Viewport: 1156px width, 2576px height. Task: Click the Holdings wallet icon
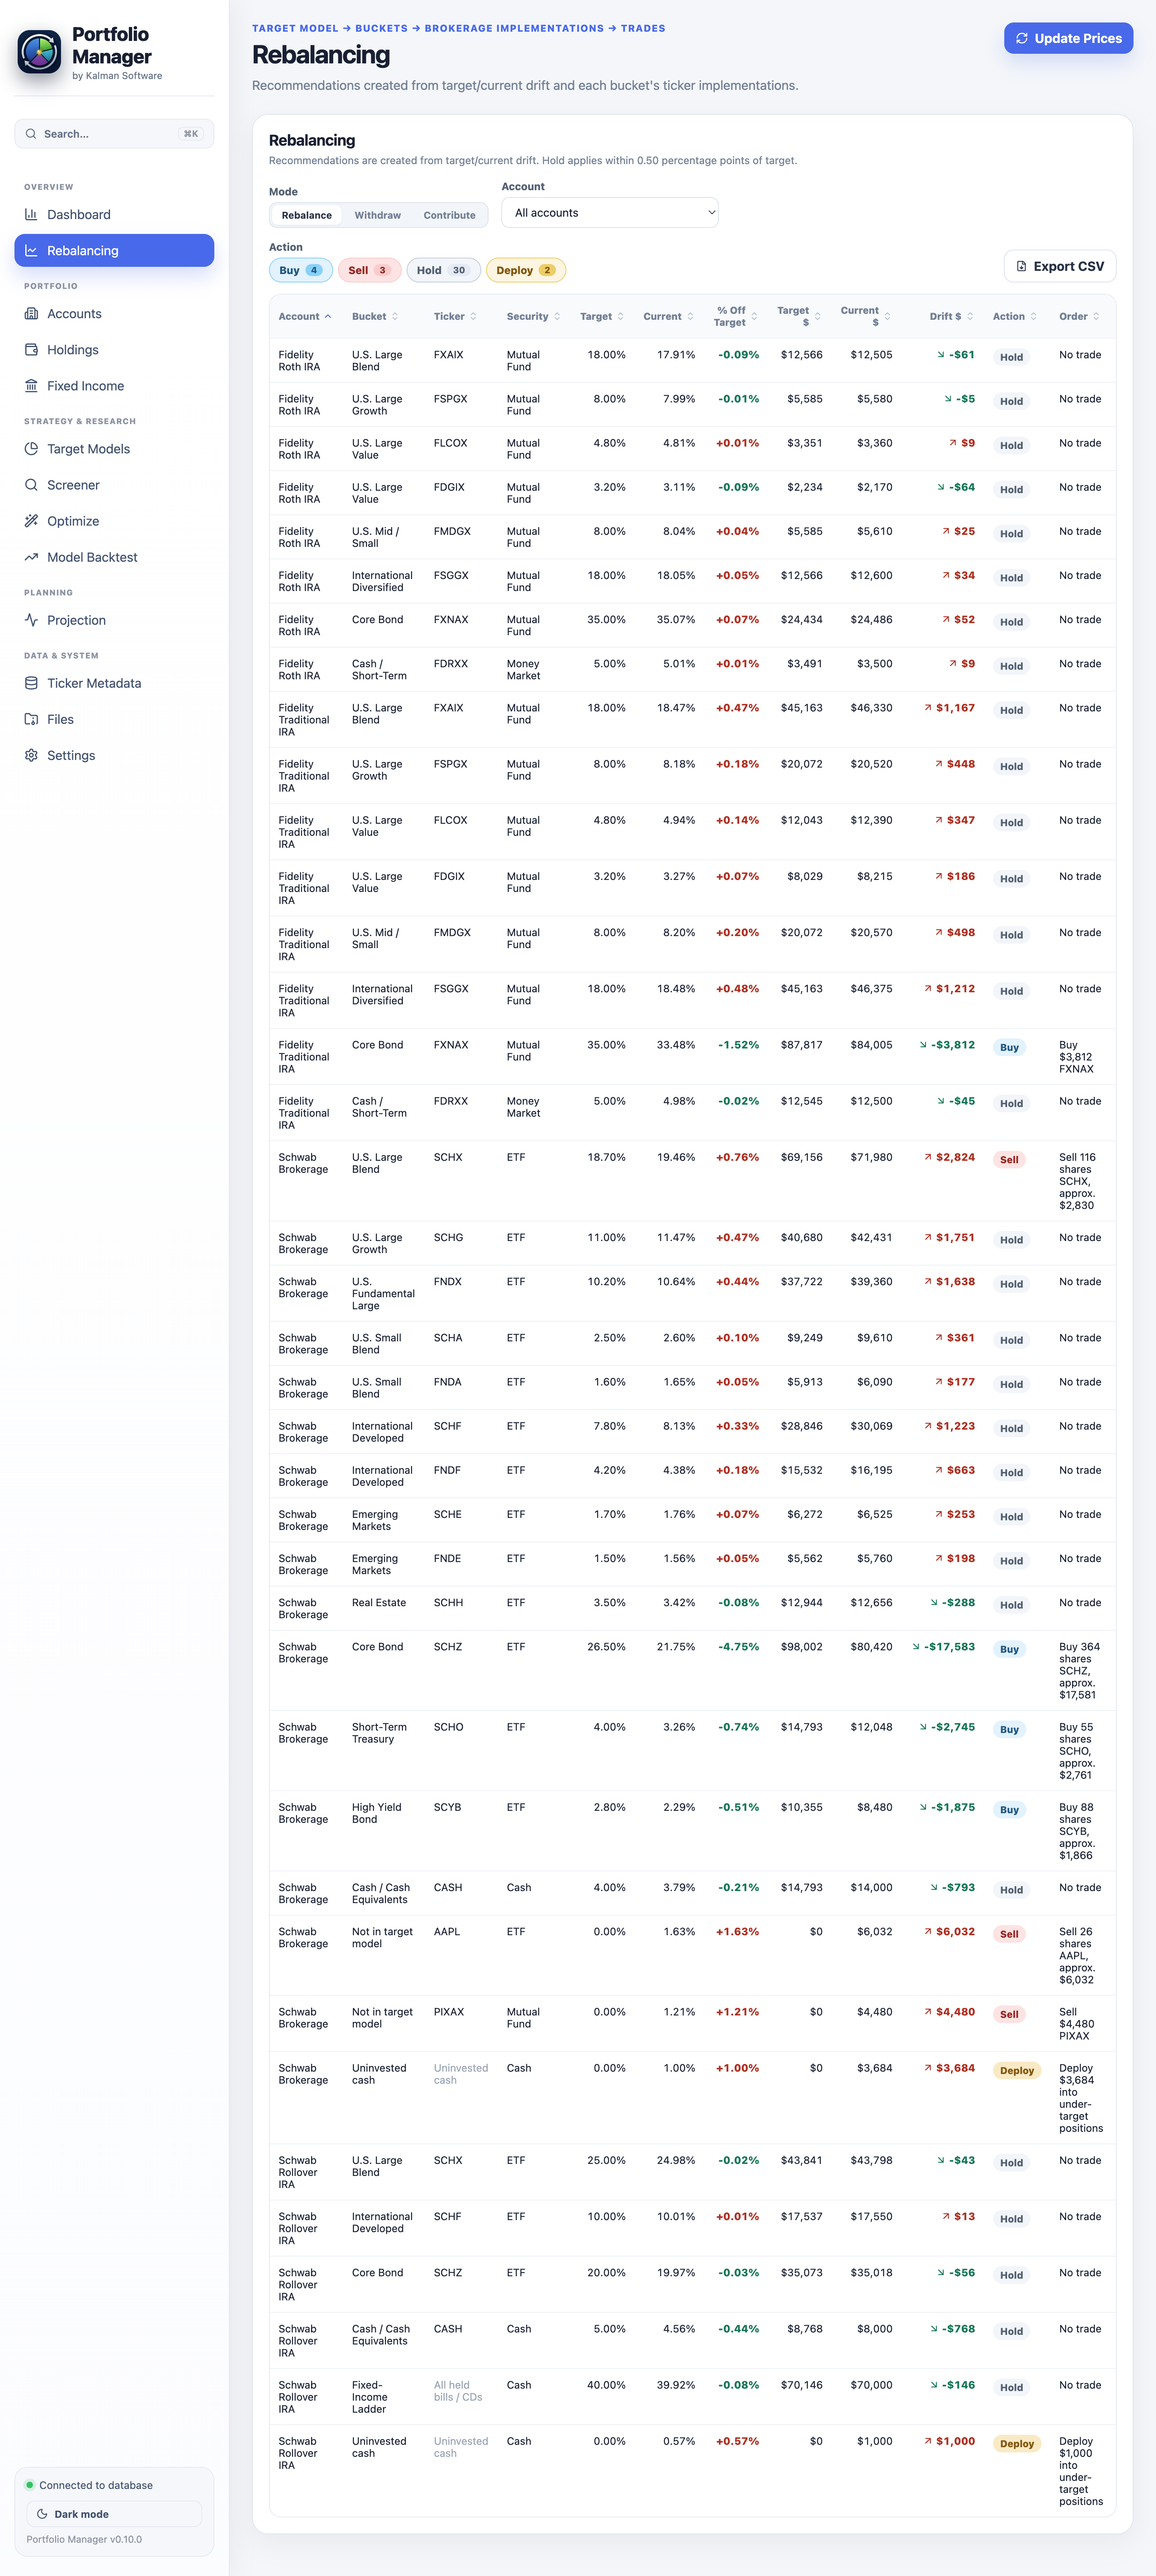tap(31, 349)
